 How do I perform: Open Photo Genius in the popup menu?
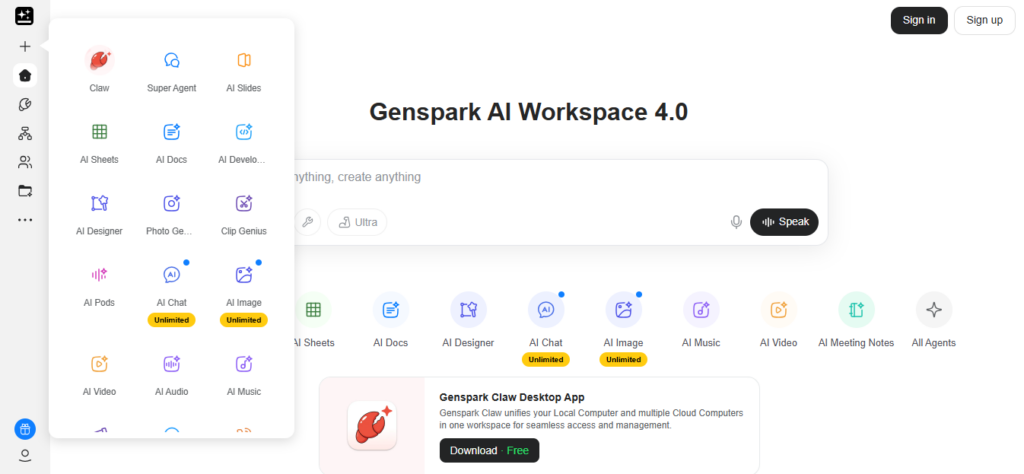172,213
